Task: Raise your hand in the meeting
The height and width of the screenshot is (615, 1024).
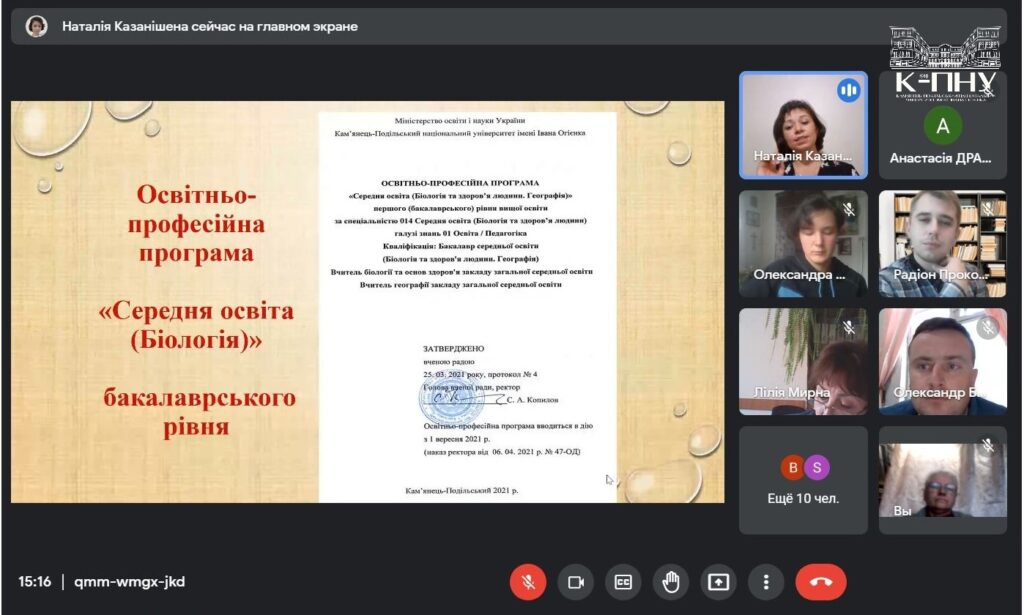Action: coord(671,582)
